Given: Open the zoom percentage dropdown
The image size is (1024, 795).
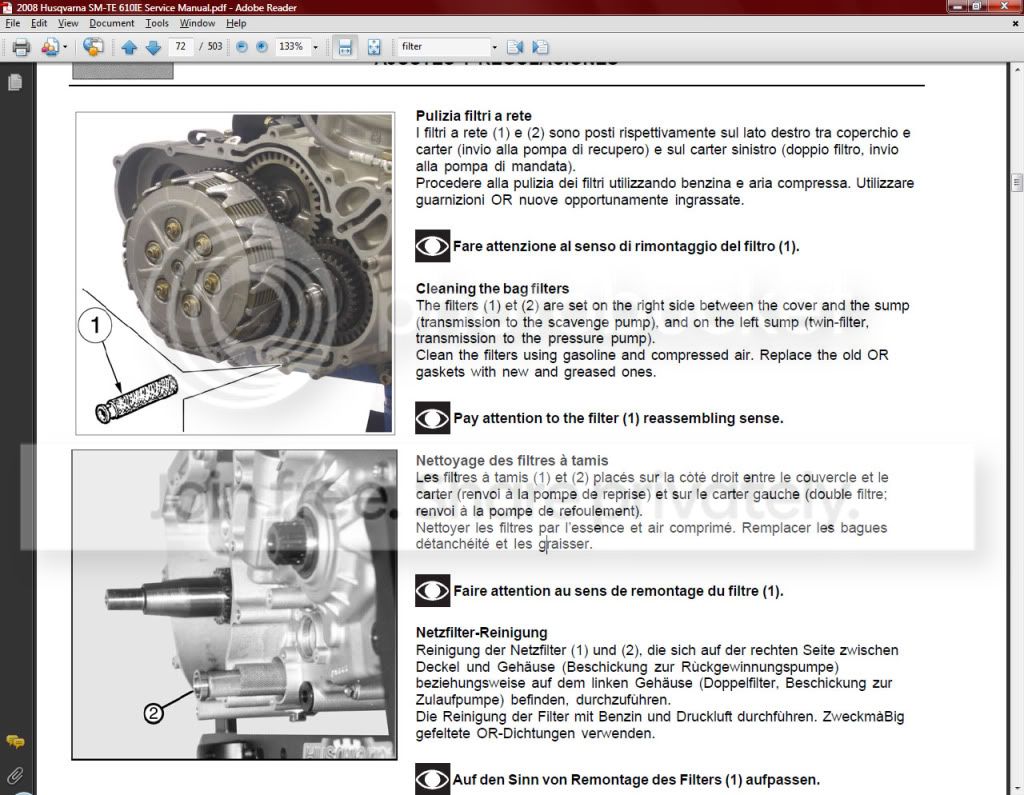Looking at the screenshot, I should tap(316, 47).
